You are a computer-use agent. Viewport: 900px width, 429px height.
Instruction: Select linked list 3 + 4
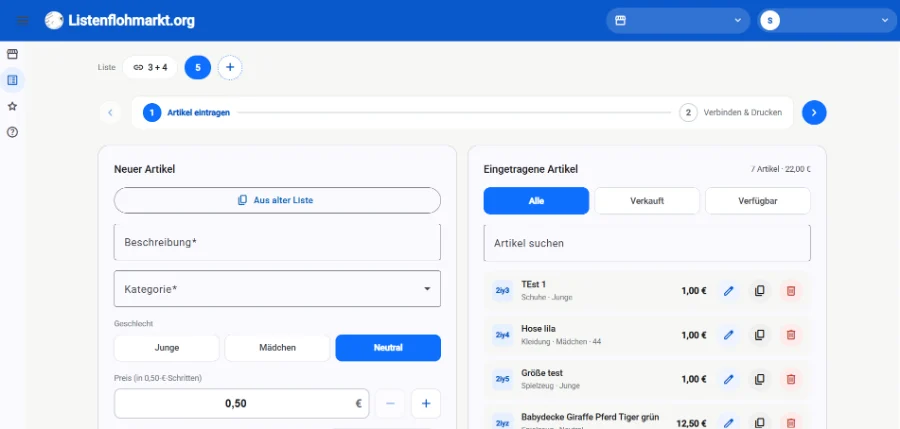coord(150,67)
